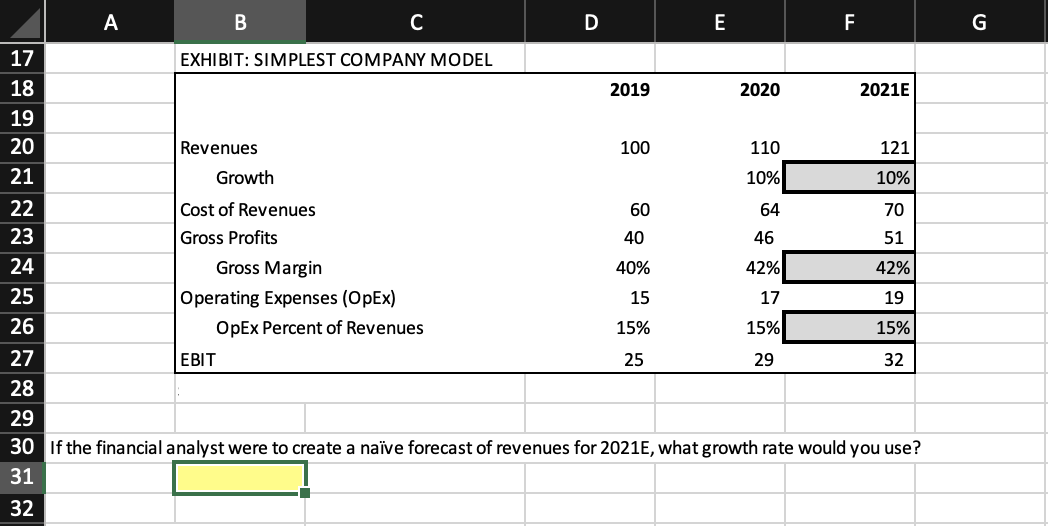Select row 20 header
The image size is (1048, 526).
[x=22, y=148]
